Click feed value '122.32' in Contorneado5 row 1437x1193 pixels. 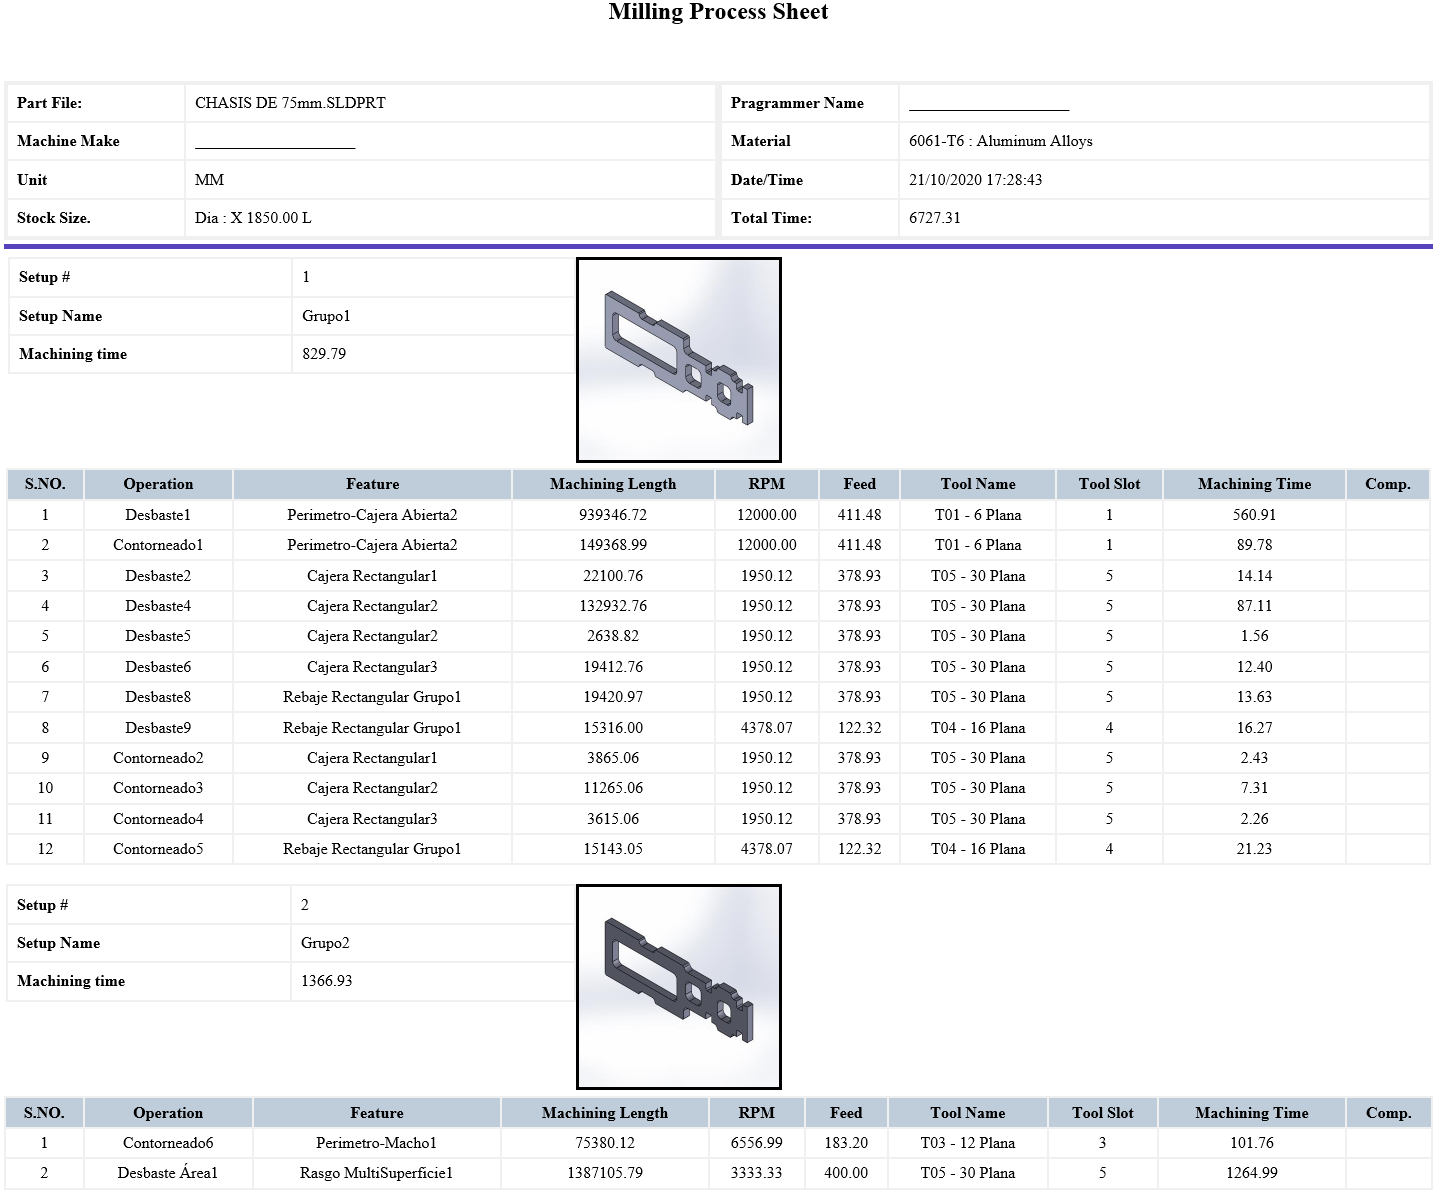[859, 849]
